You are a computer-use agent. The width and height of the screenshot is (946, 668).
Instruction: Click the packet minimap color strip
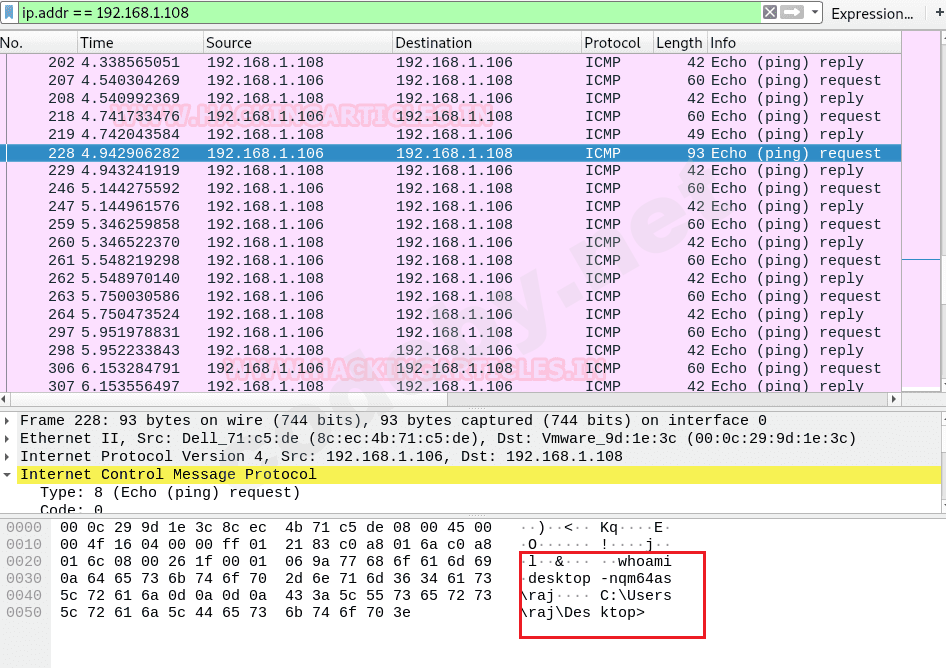921,211
